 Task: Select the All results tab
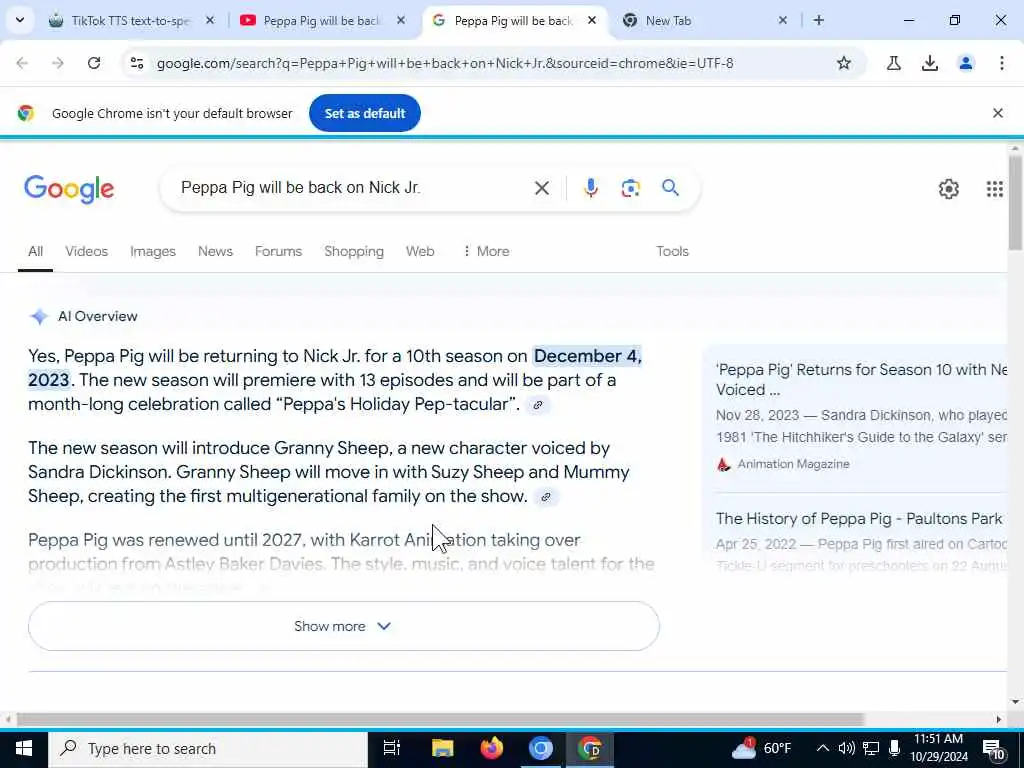(35, 251)
